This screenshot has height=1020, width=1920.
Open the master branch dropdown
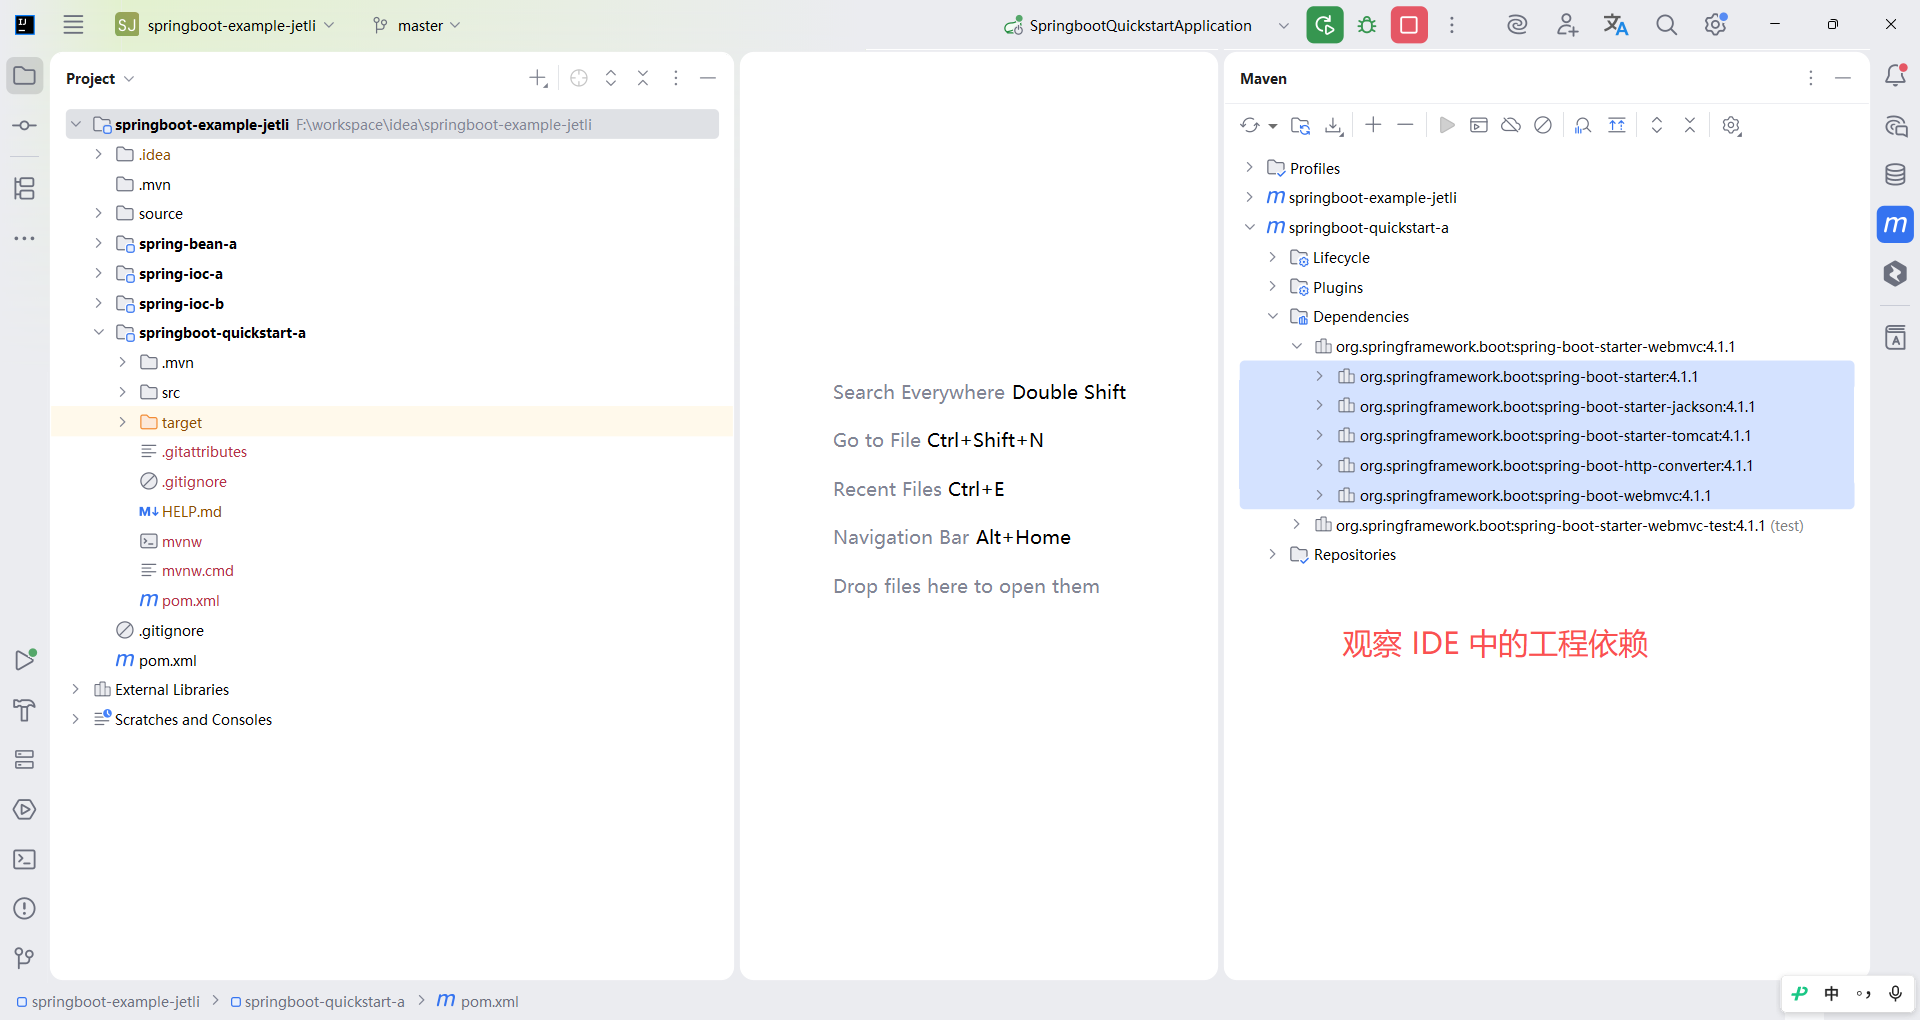(x=417, y=25)
